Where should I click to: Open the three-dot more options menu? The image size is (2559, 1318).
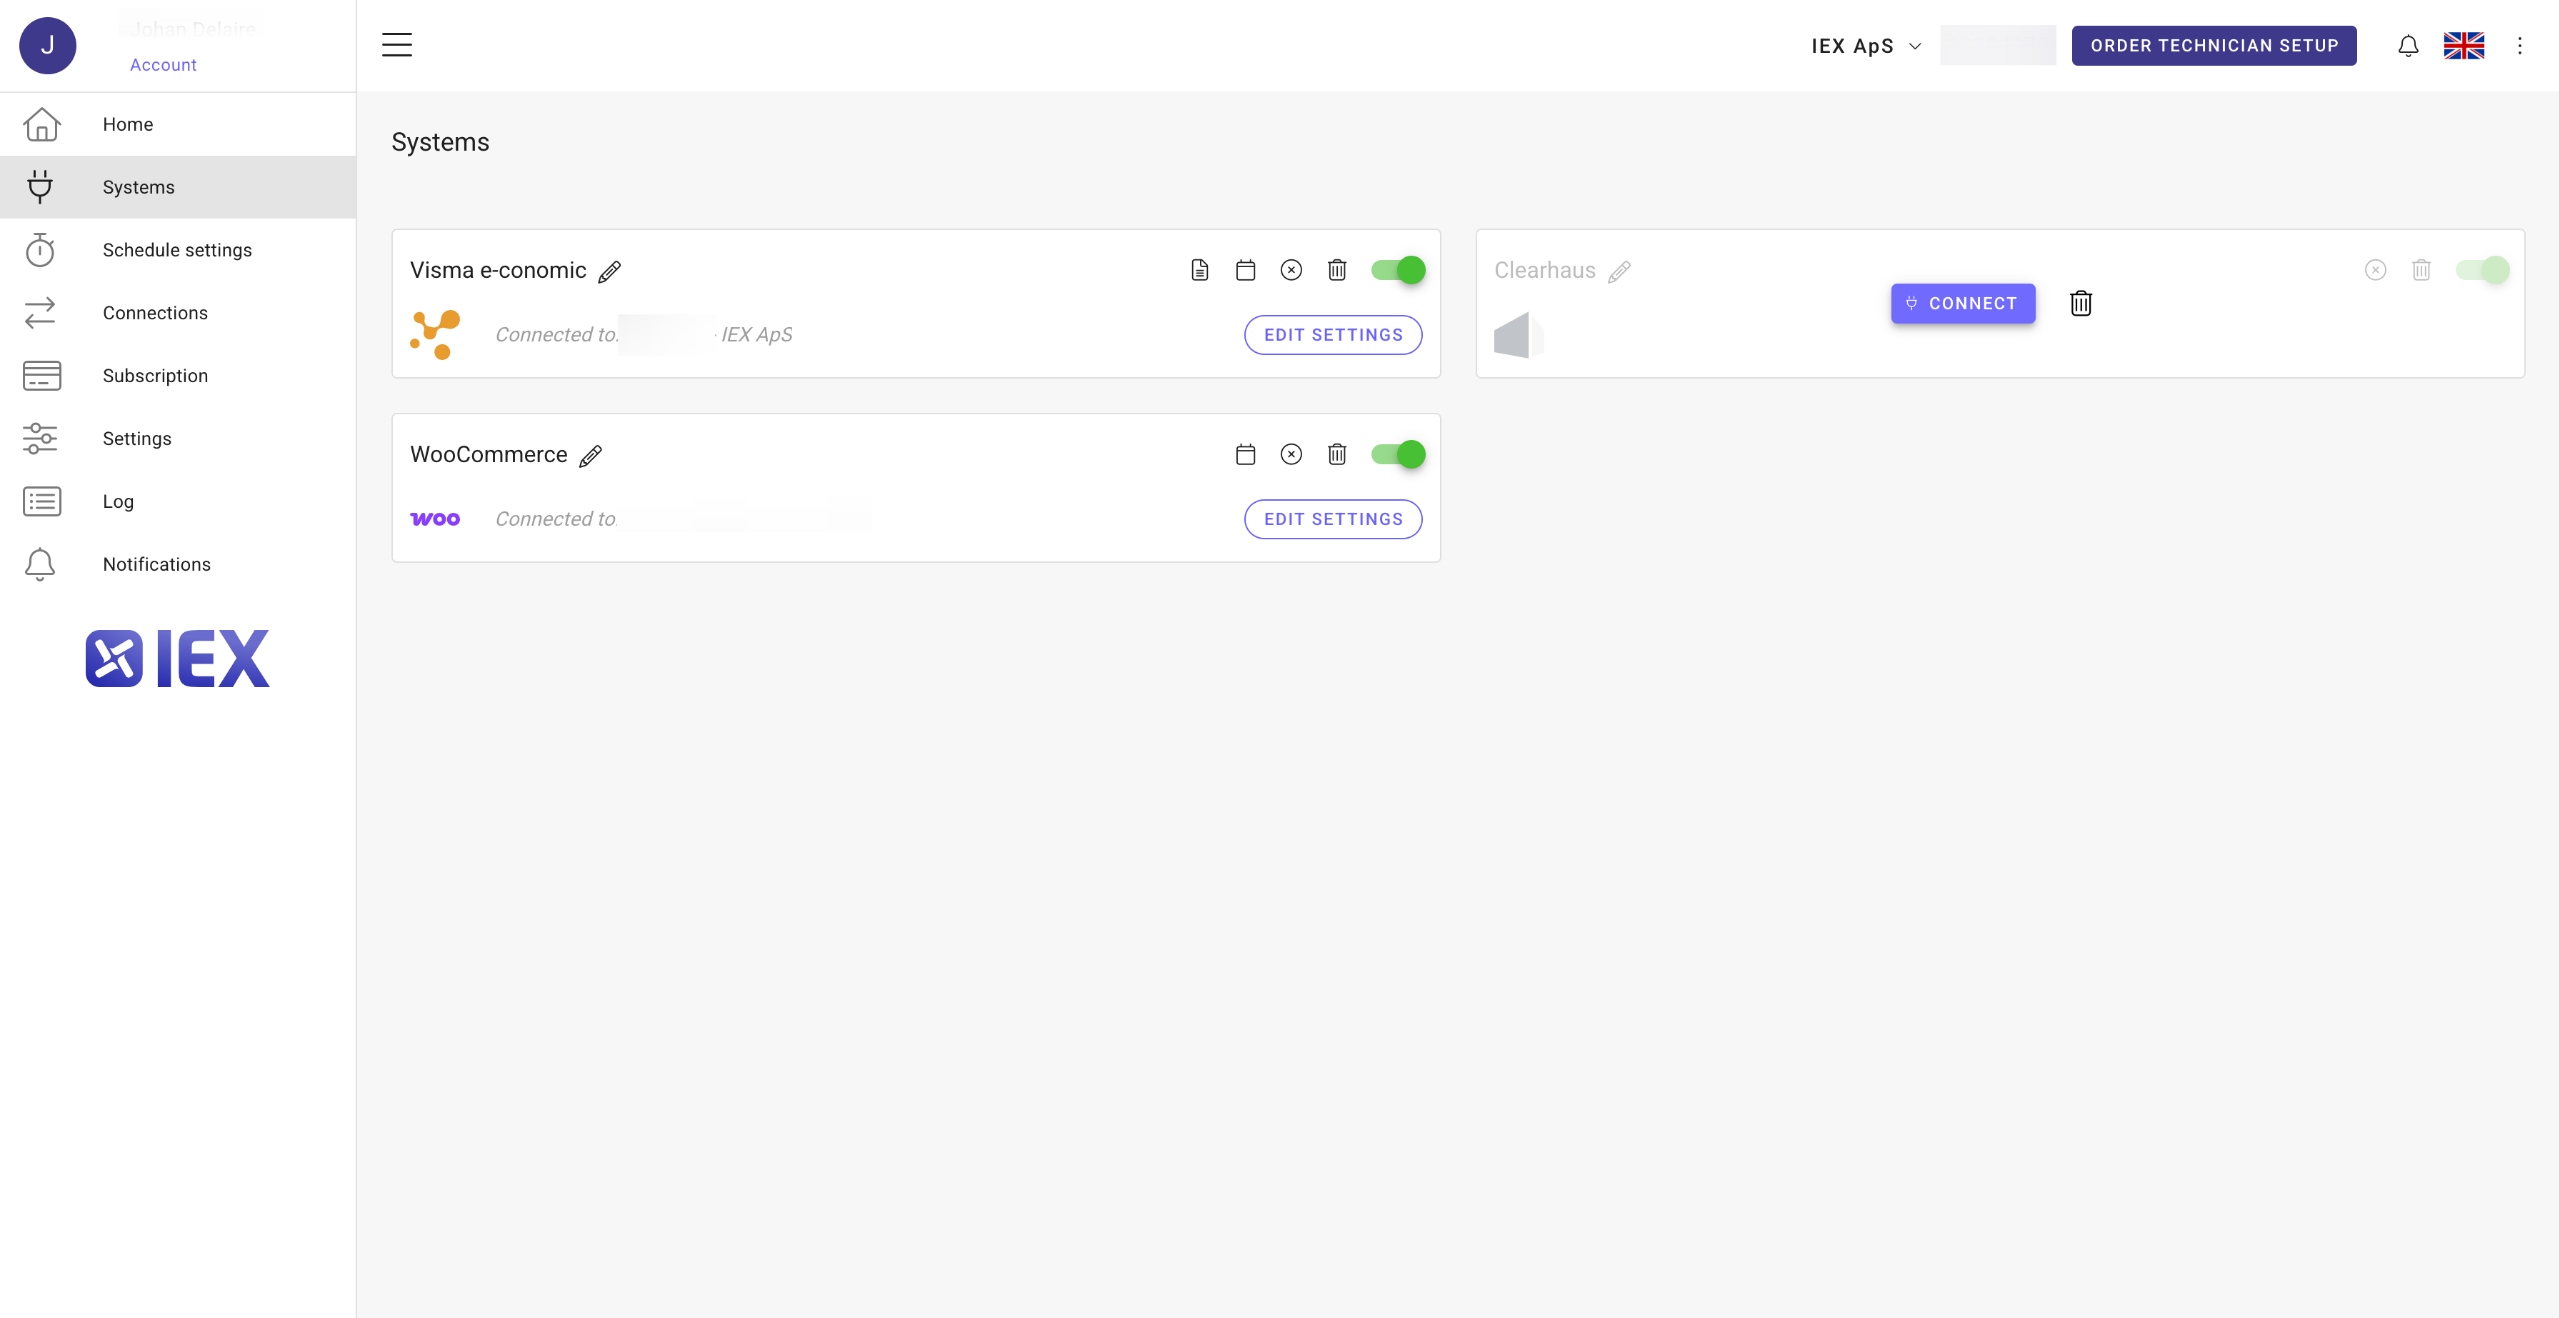click(2520, 46)
